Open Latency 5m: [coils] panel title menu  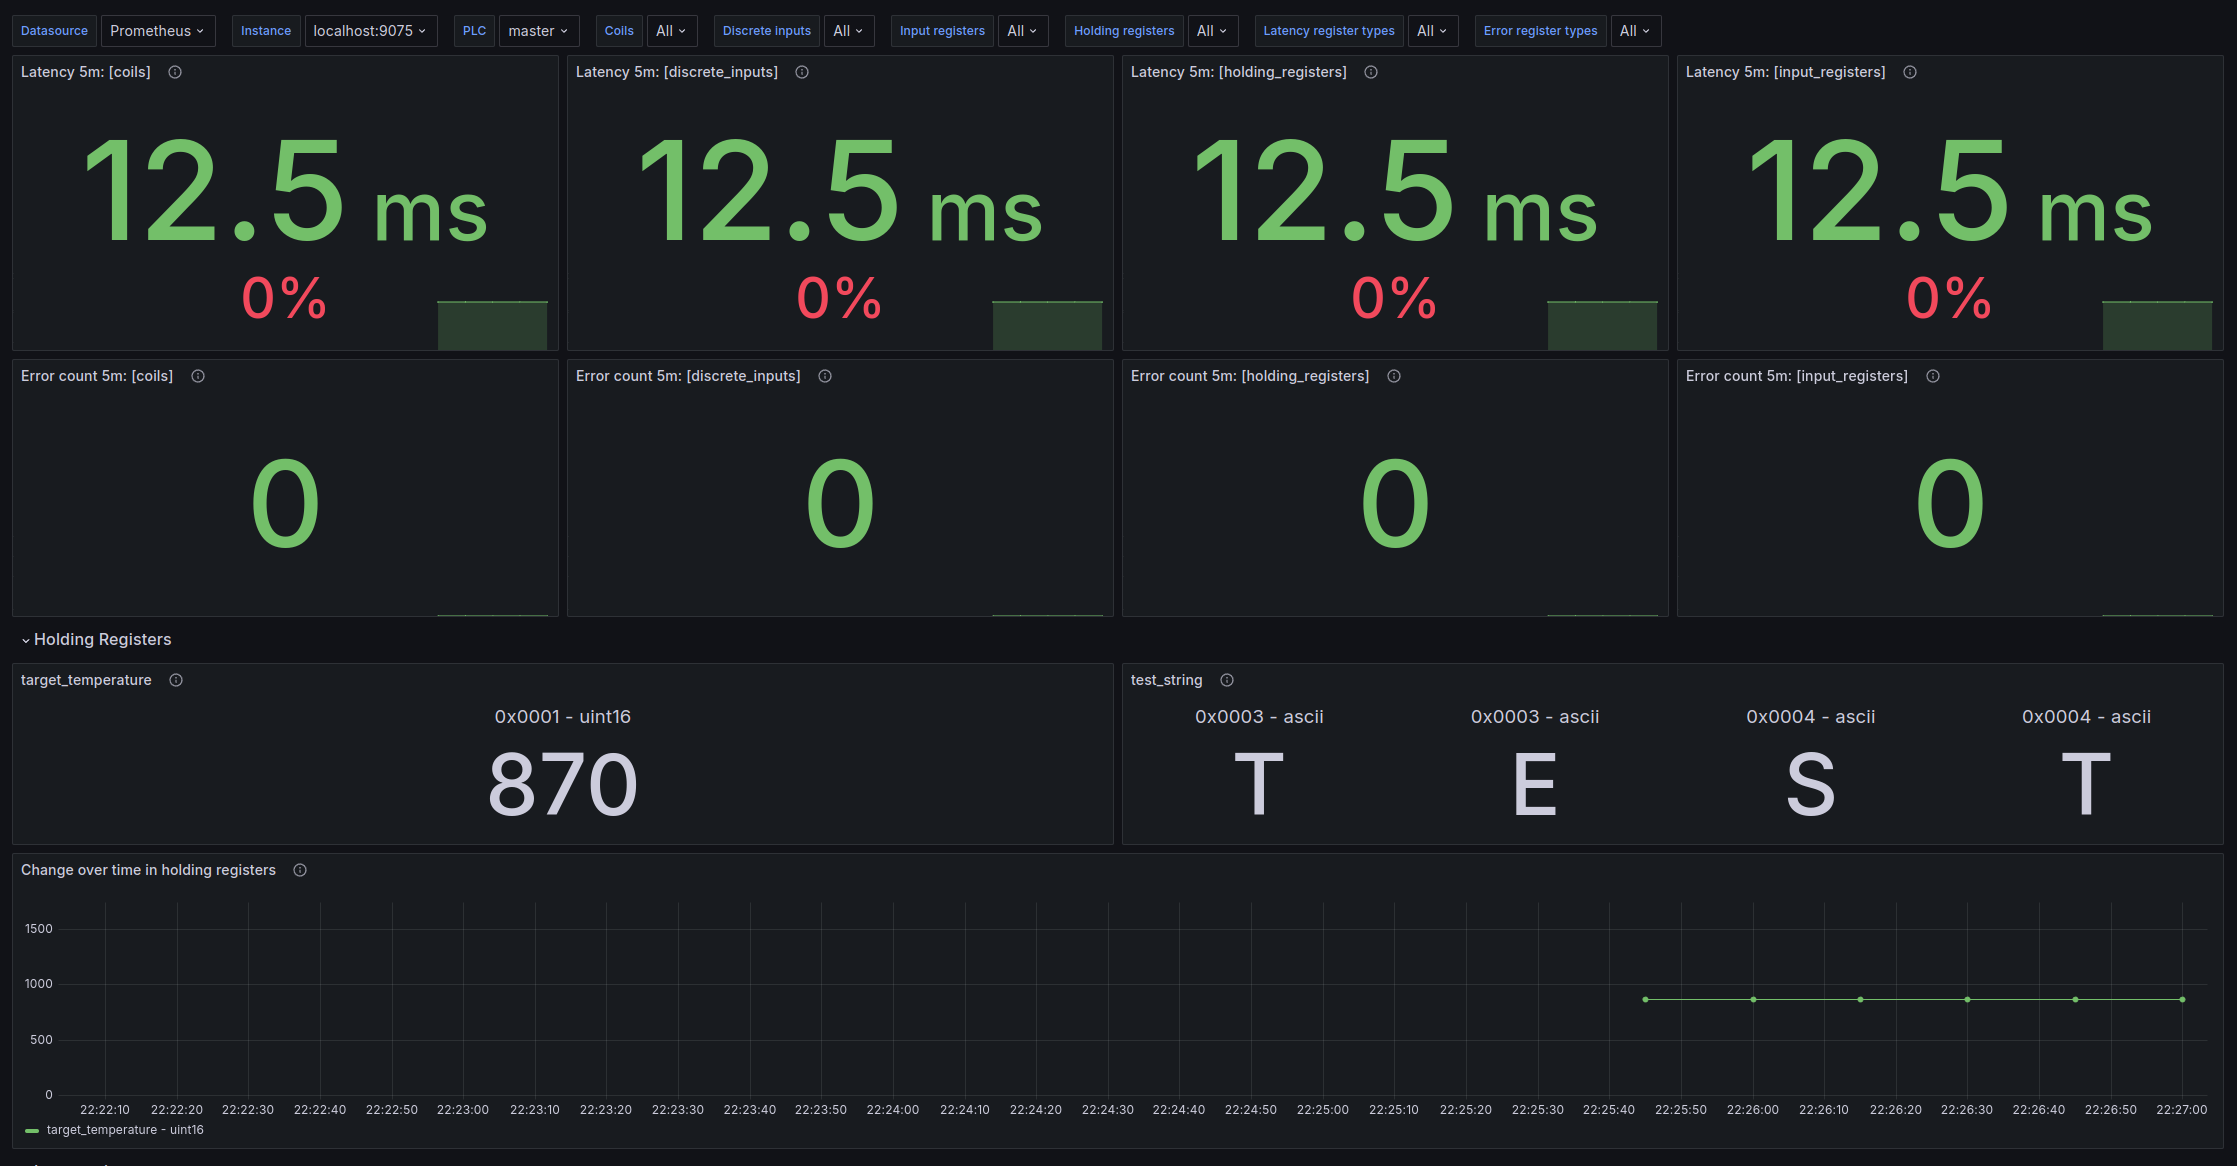[86, 72]
